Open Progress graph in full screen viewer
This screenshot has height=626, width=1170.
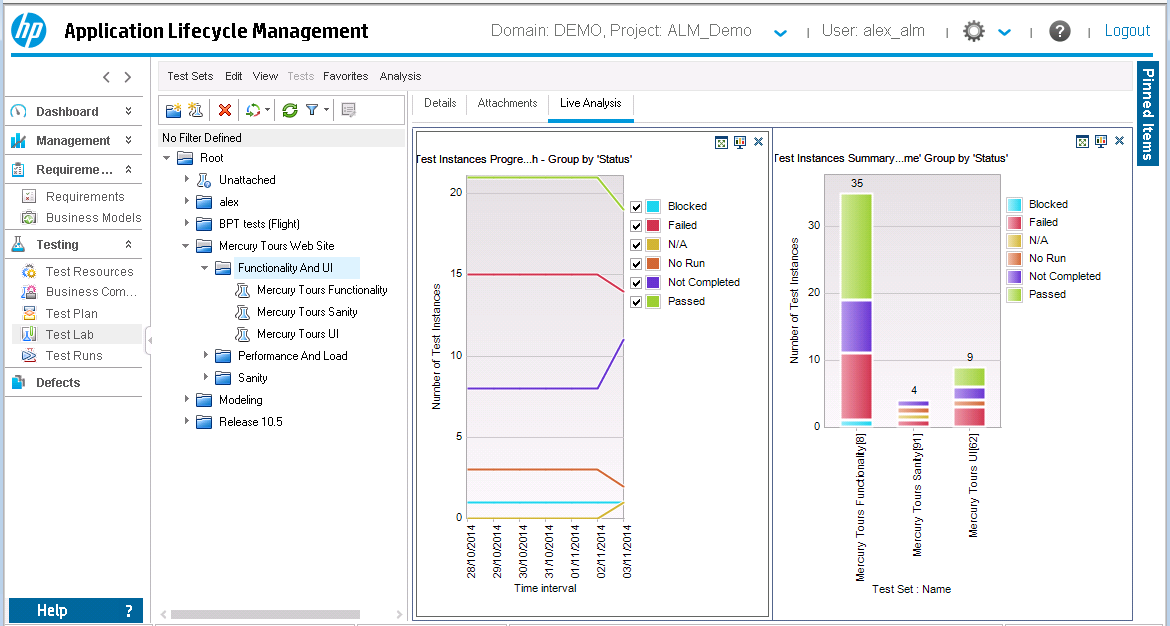(x=739, y=142)
